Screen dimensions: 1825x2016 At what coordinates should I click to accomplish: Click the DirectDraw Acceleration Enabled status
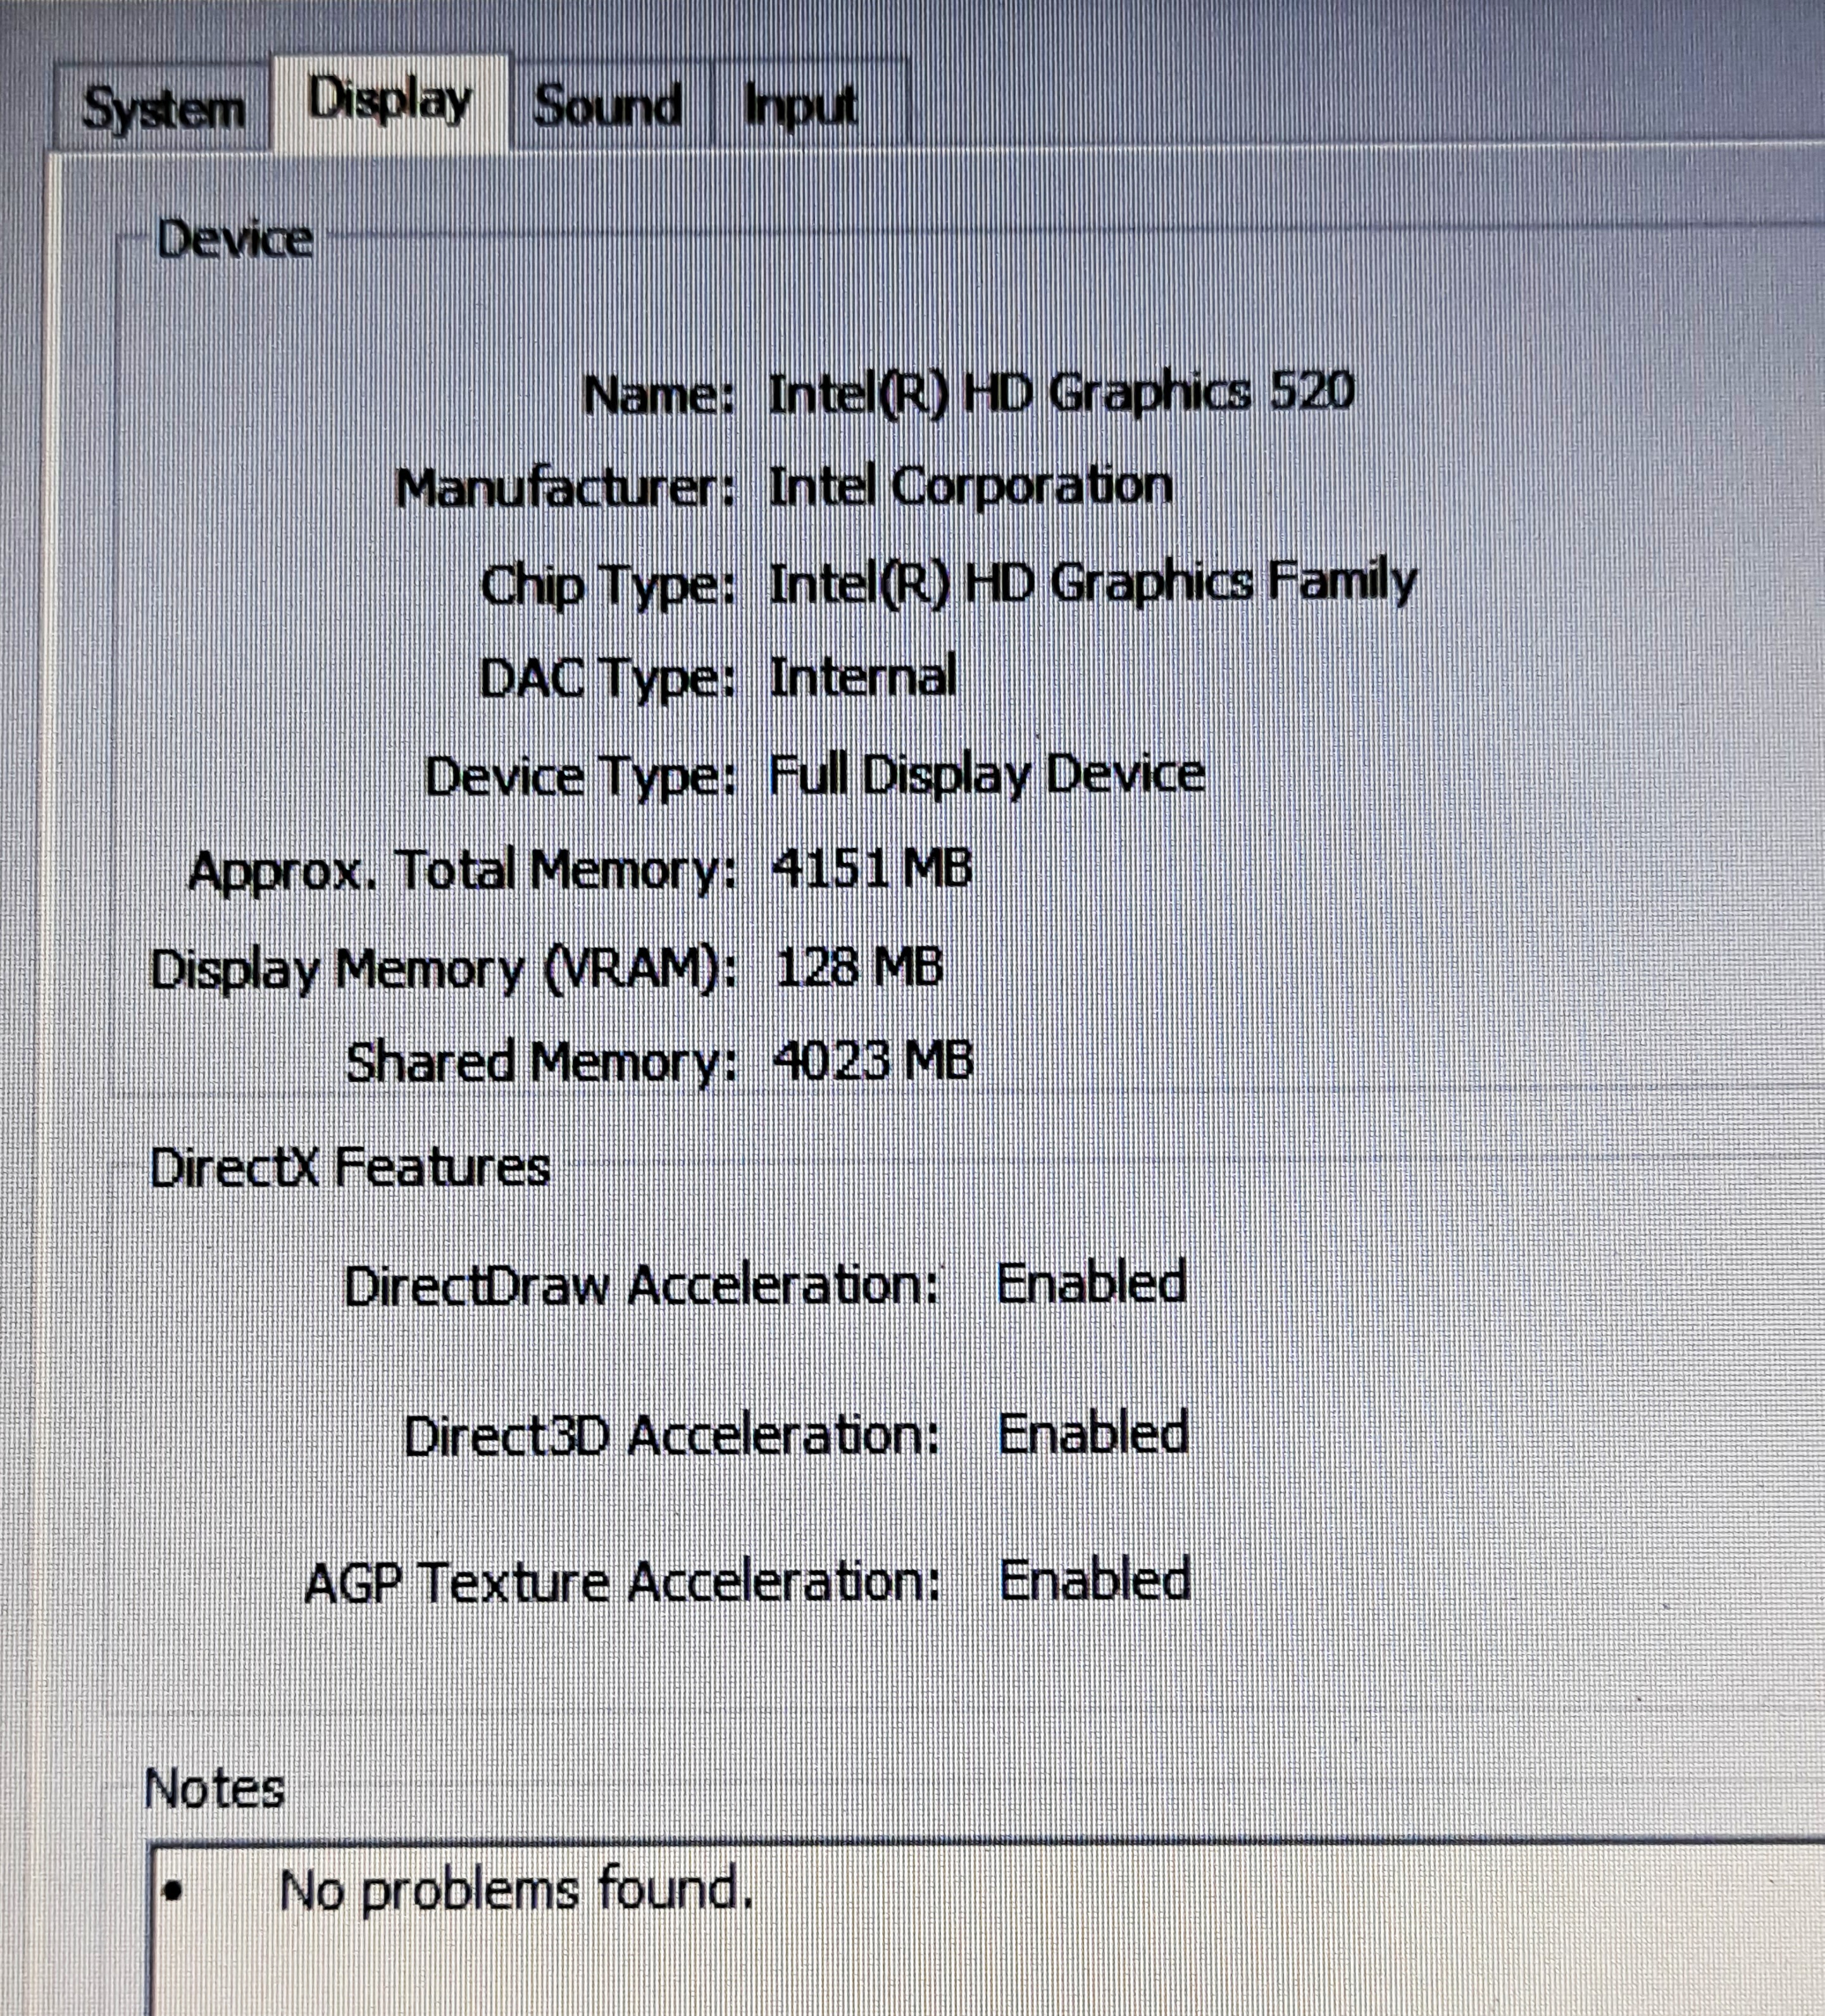(x=1092, y=1284)
